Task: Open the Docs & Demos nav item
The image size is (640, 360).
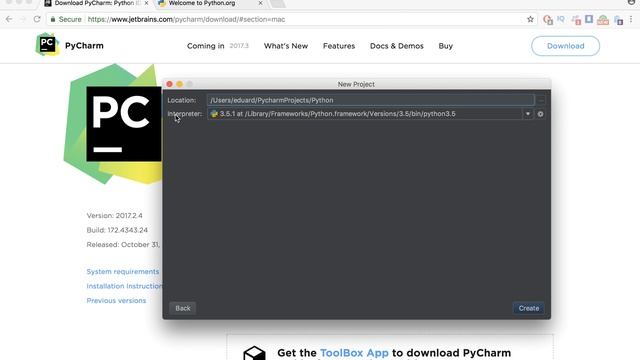Action: pyautogui.click(x=397, y=46)
